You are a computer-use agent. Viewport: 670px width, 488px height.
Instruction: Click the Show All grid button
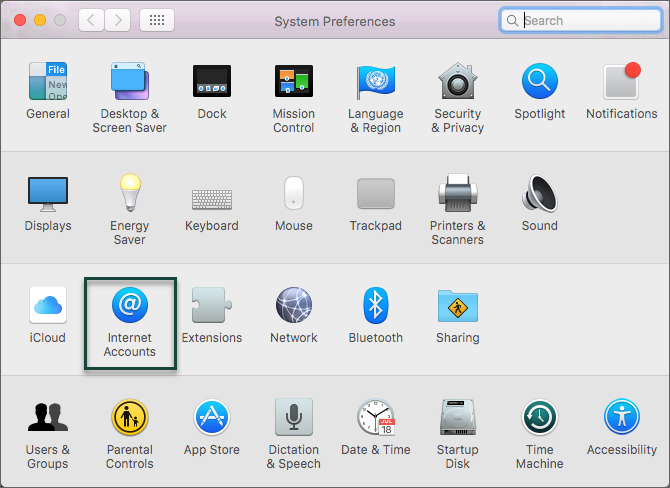click(x=157, y=20)
